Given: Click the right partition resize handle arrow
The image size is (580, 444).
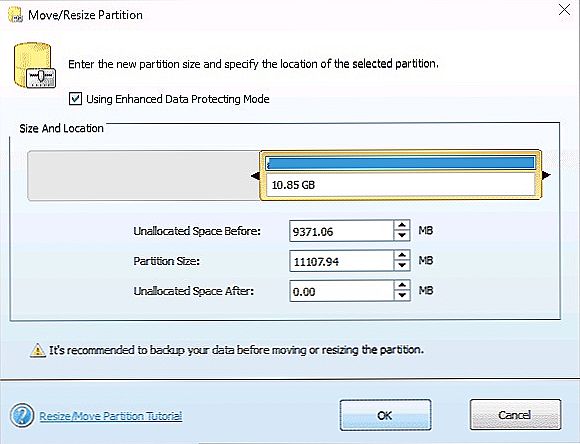Looking at the screenshot, I should [x=546, y=175].
